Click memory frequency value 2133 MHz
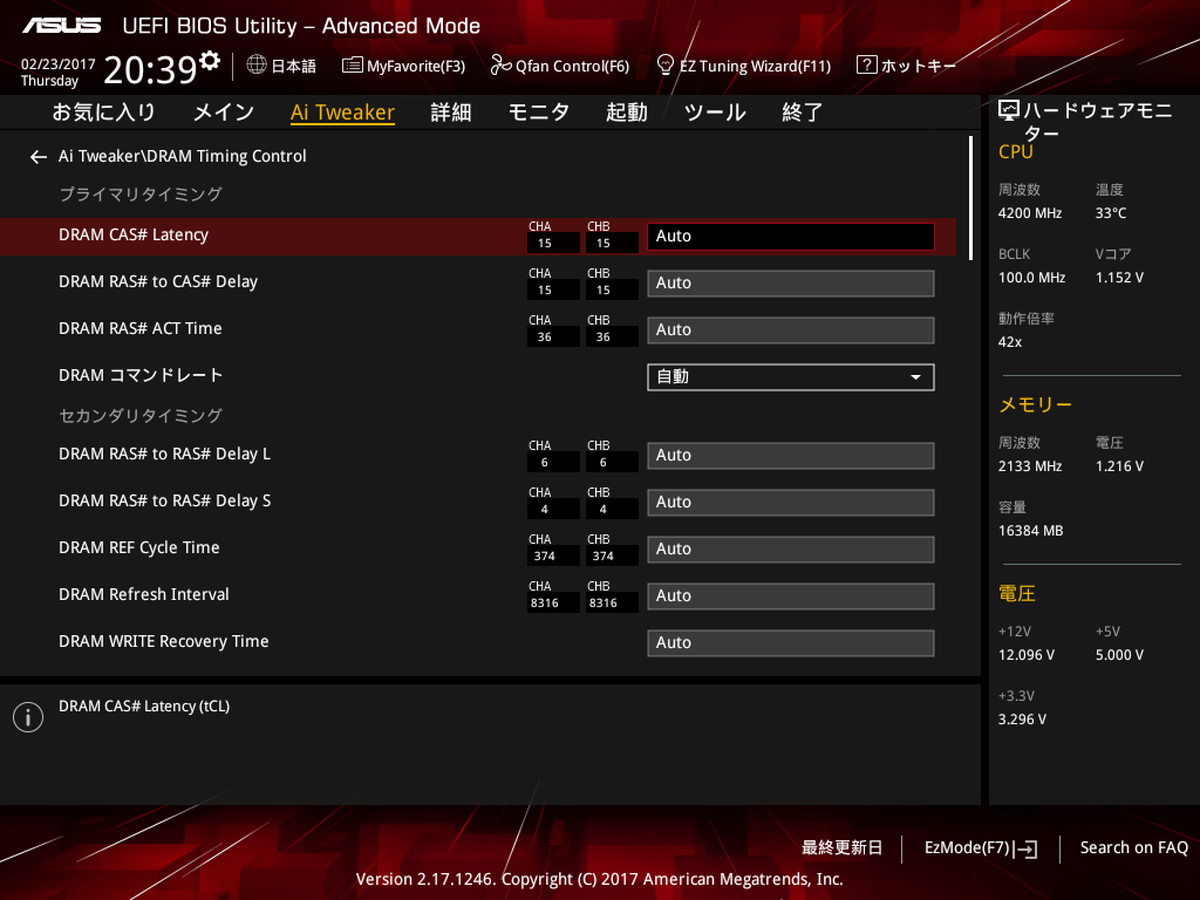 coord(1030,466)
